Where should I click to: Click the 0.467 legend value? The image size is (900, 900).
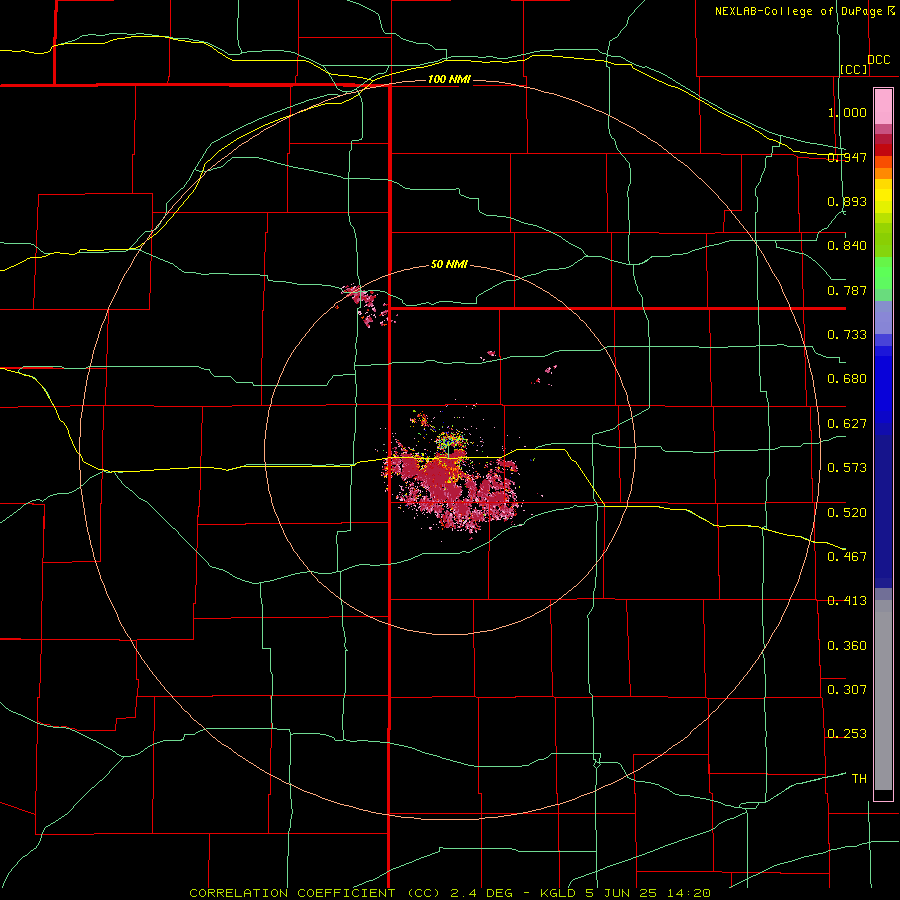pyautogui.click(x=847, y=556)
